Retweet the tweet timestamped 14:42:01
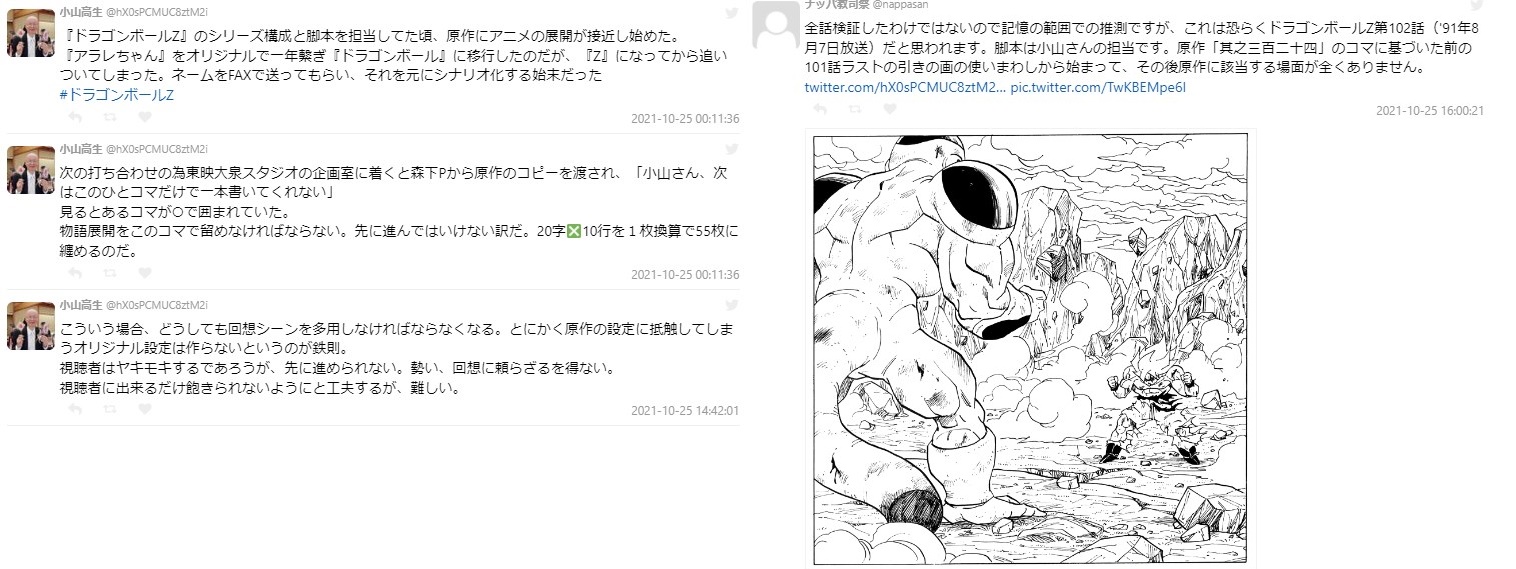This screenshot has width=1516, height=569. tap(110, 410)
